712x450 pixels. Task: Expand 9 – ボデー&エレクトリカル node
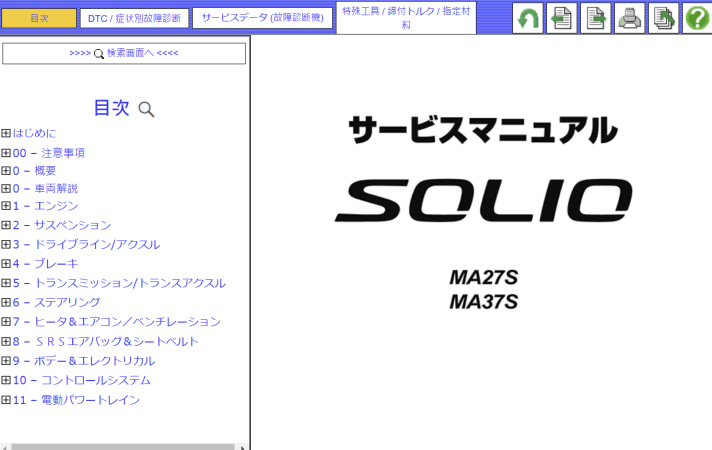click(x=6, y=361)
